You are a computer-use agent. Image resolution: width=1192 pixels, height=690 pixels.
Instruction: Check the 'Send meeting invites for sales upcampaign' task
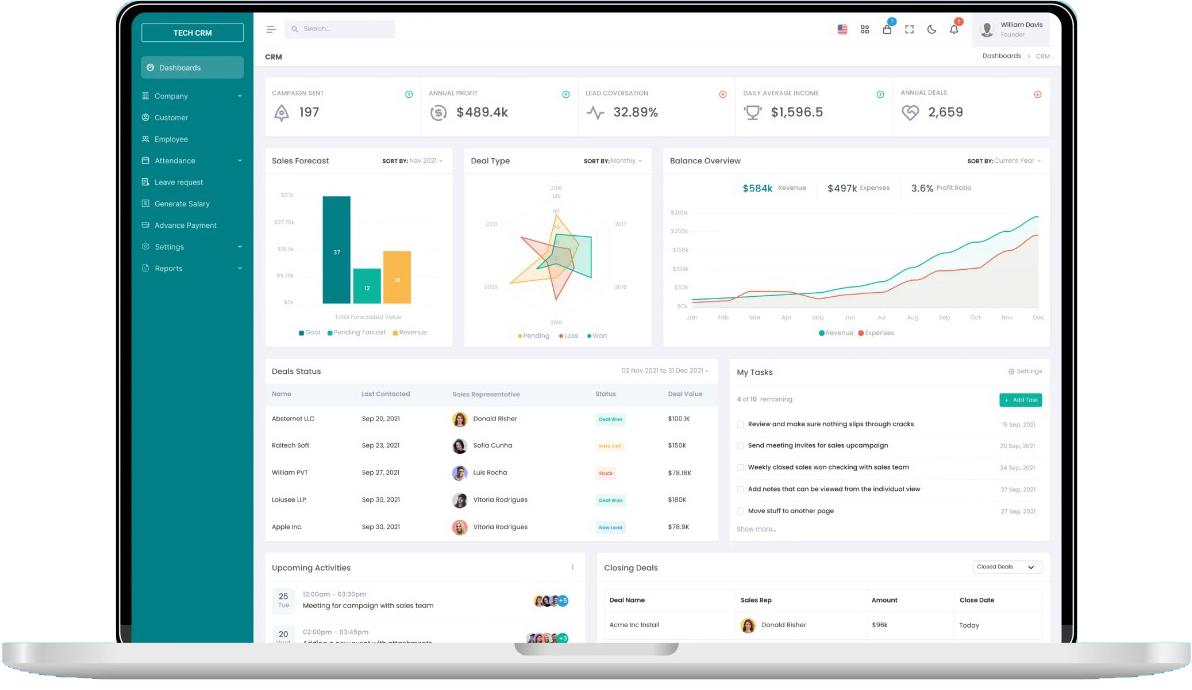pyautogui.click(x=741, y=446)
